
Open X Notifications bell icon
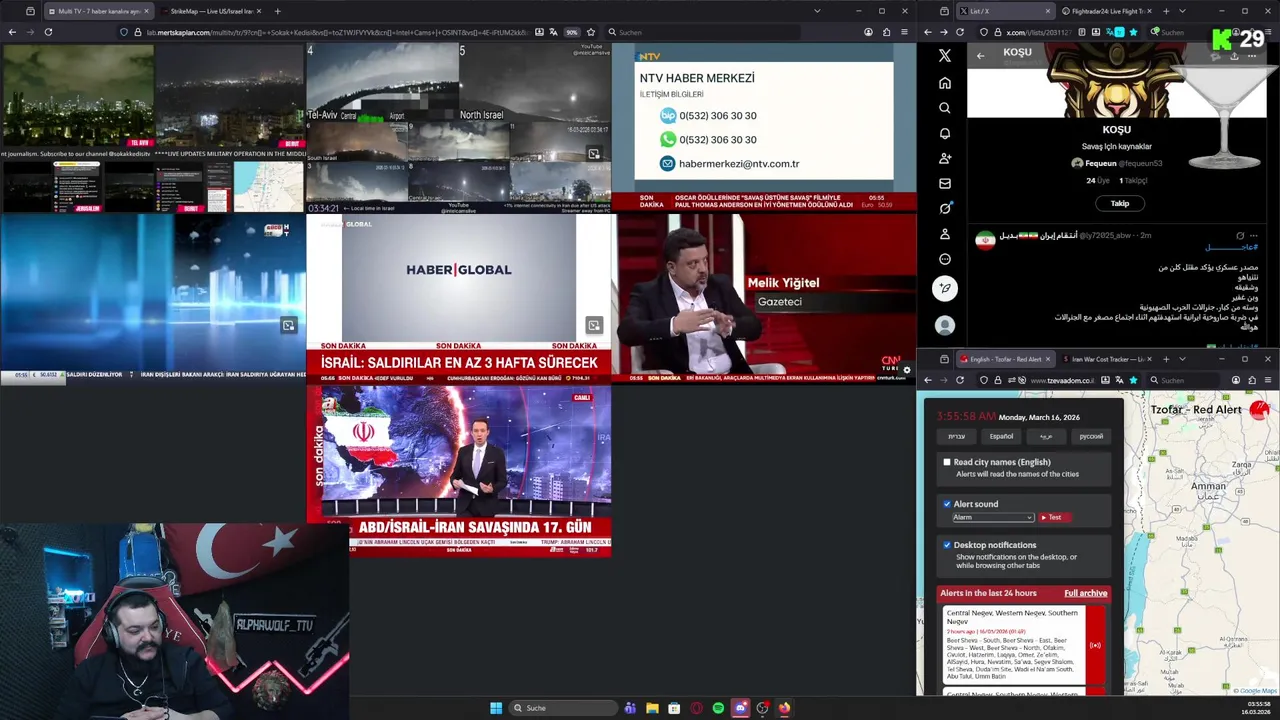pyautogui.click(x=945, y=133)
